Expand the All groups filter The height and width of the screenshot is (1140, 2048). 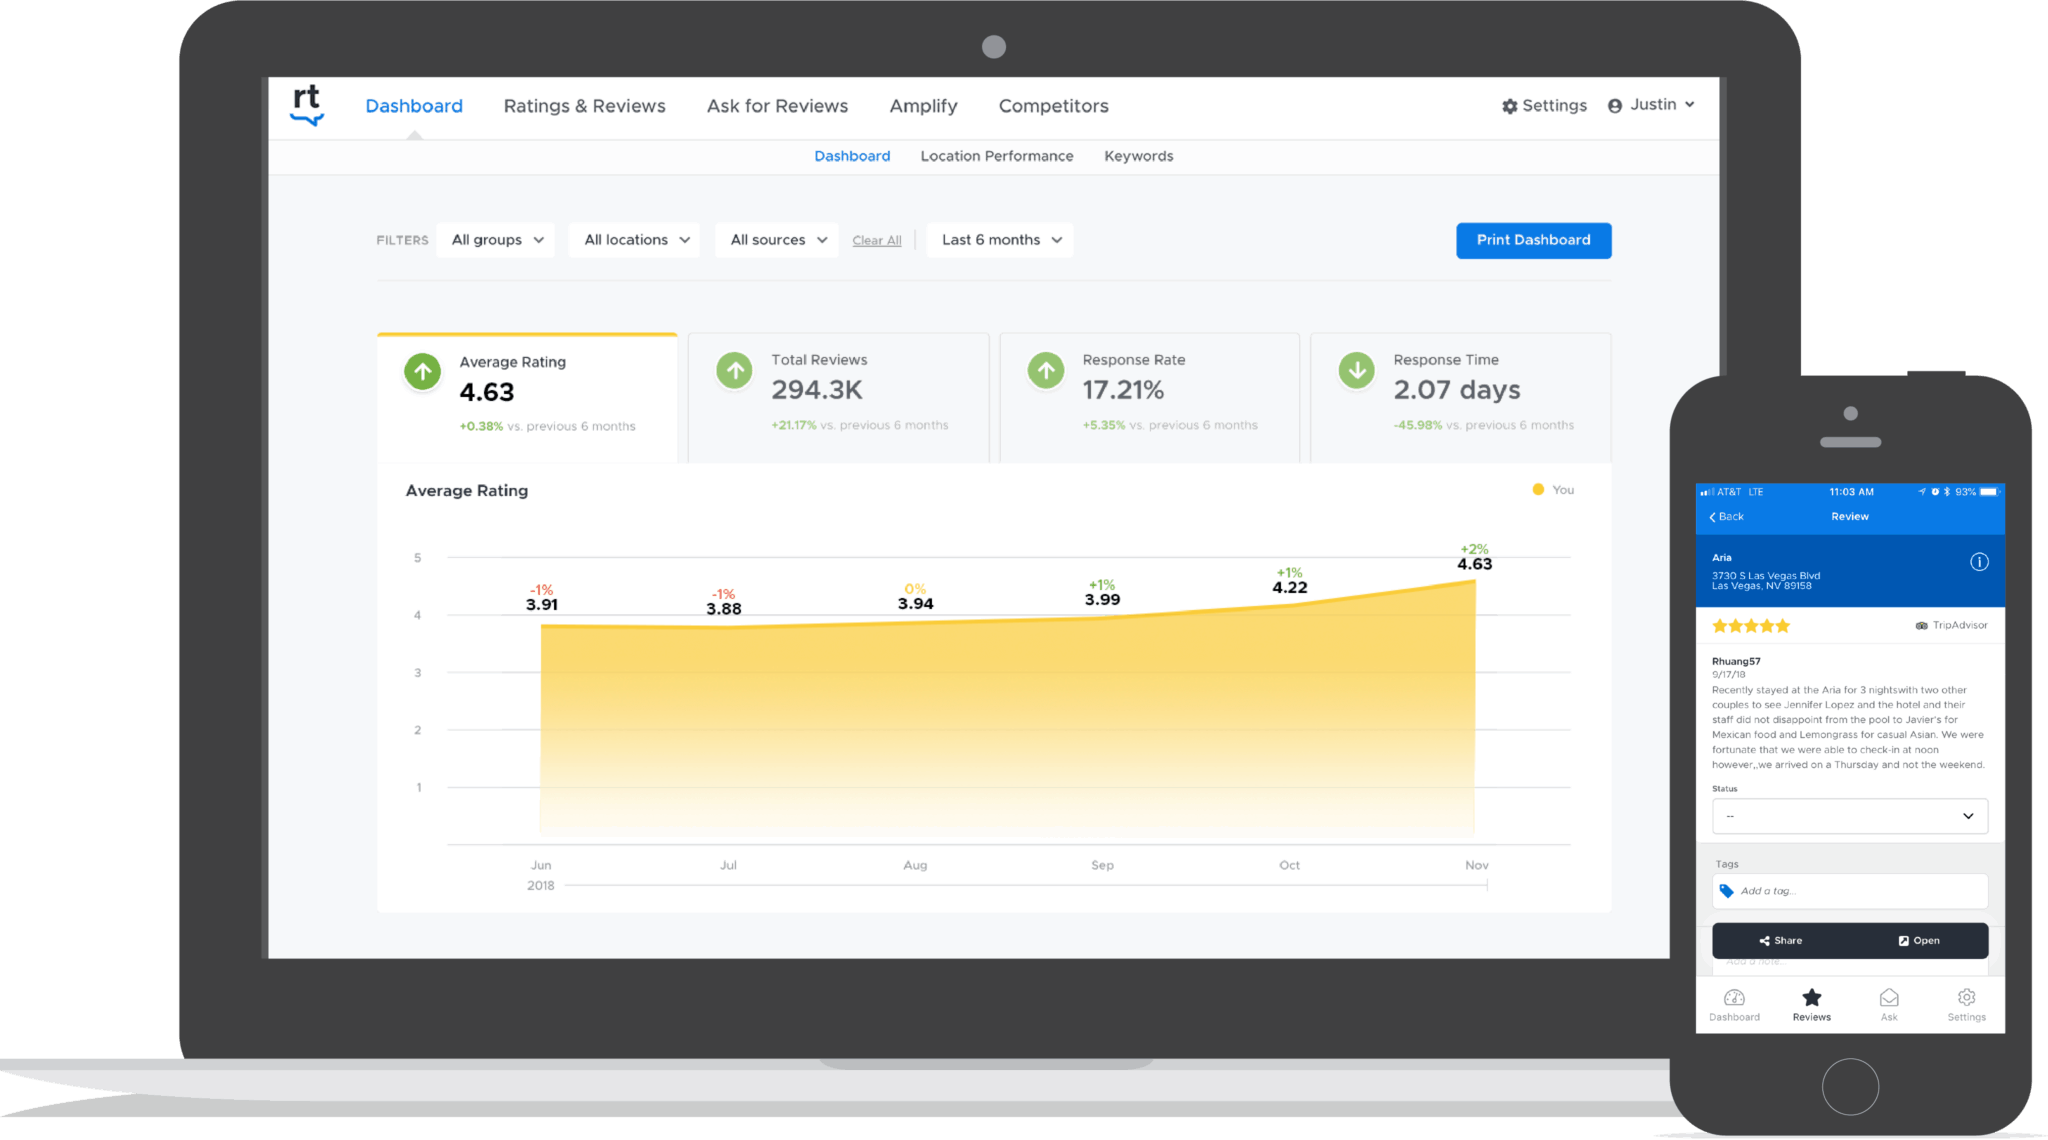496,240
